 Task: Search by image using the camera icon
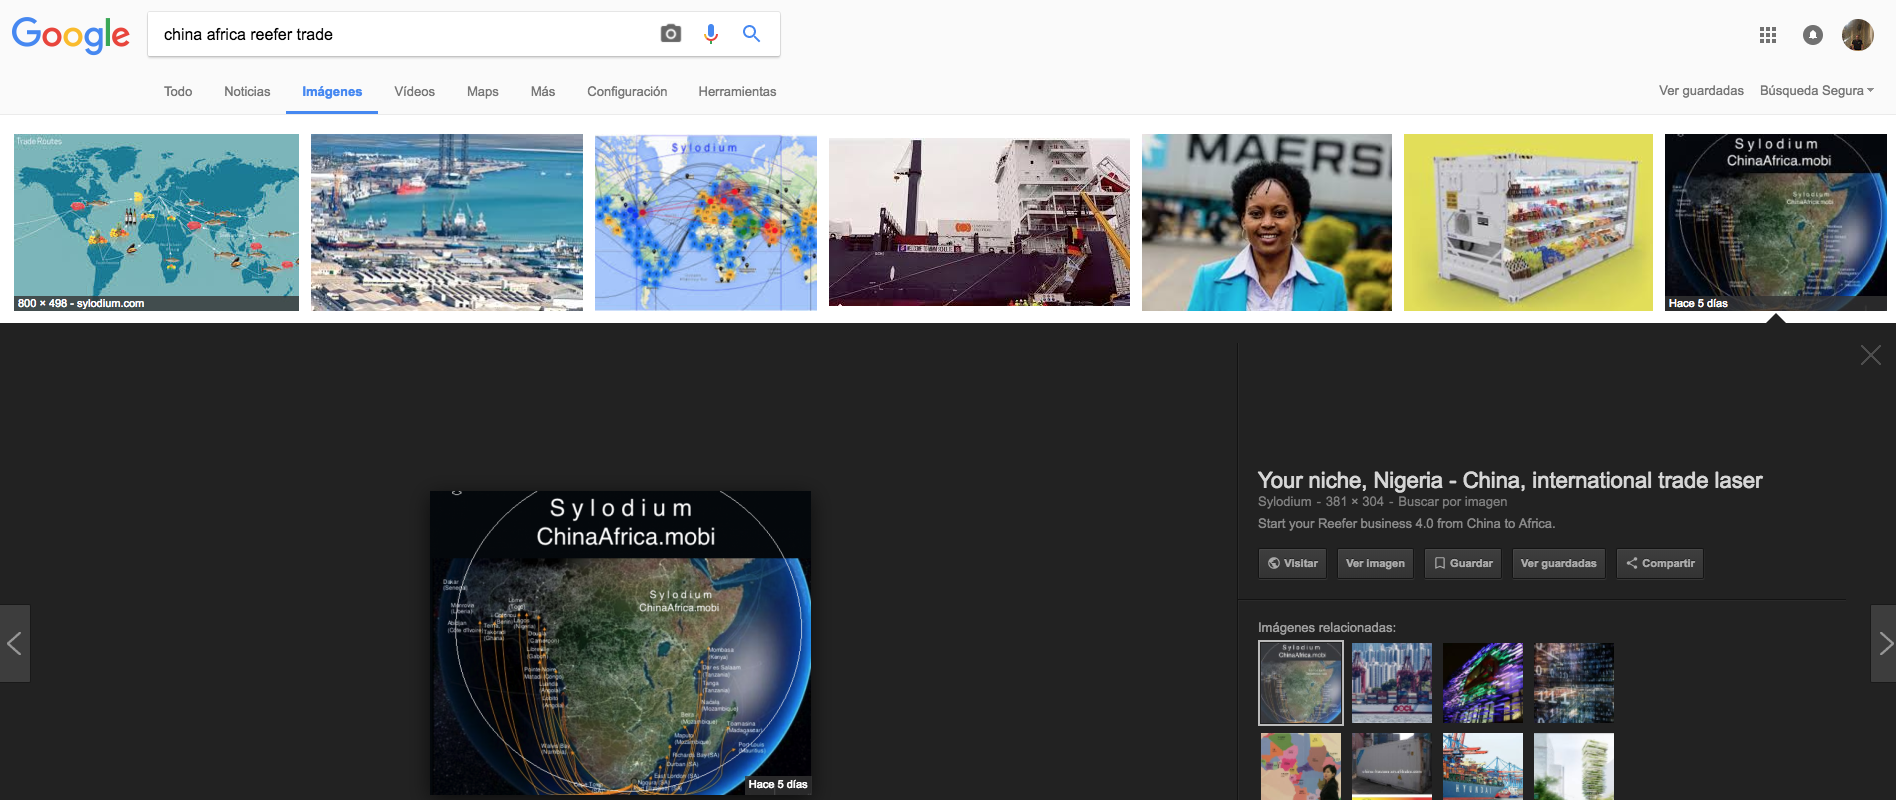tap(671, 34)
